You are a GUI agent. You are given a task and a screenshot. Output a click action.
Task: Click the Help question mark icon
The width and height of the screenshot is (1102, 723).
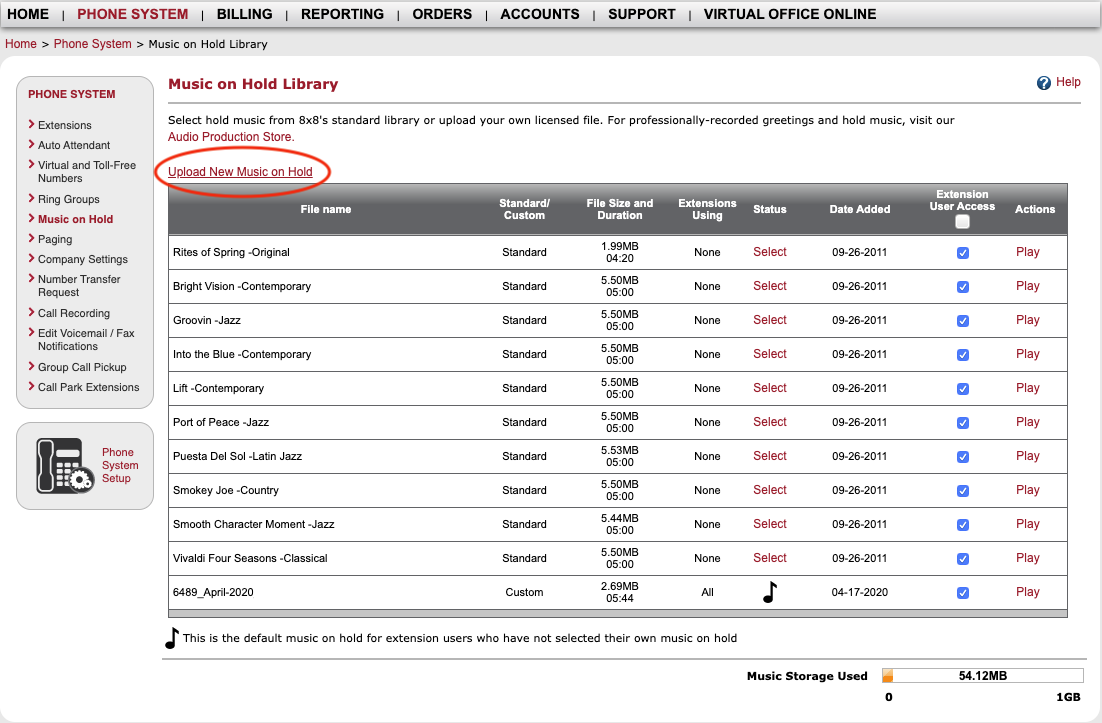click(1044, 83)
